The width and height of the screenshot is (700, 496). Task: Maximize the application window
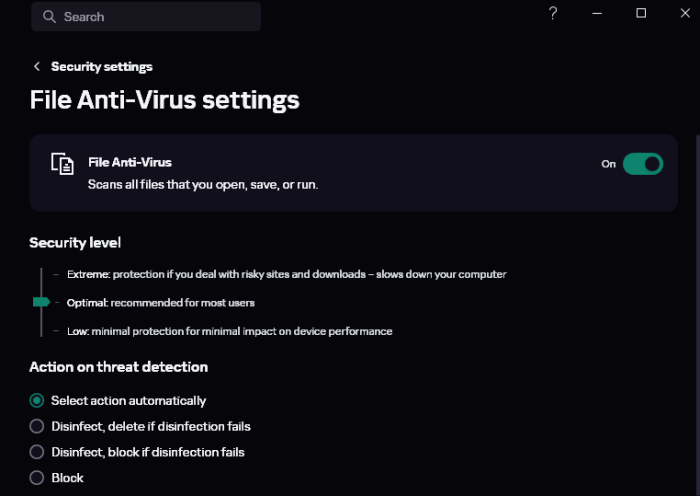641,13
